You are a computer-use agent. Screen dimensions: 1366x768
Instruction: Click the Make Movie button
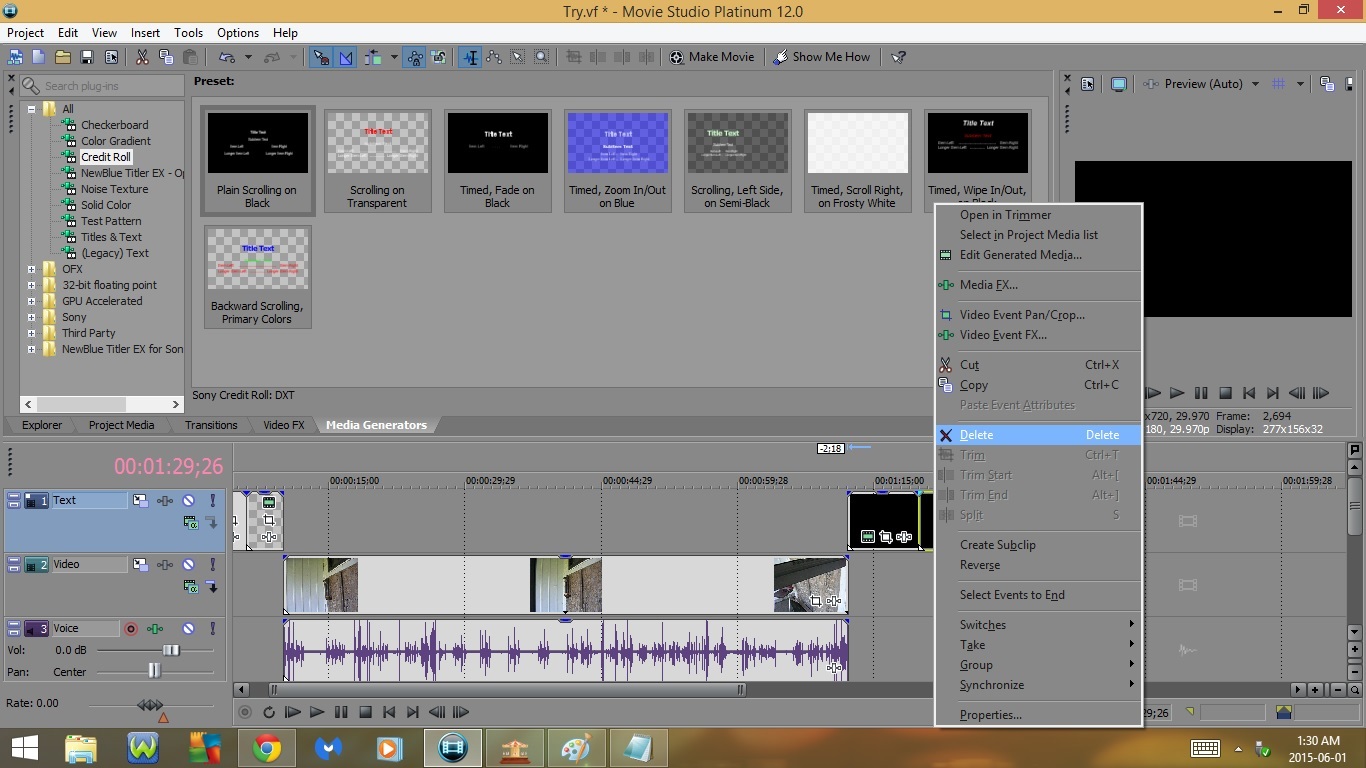[x=712, y=57]
